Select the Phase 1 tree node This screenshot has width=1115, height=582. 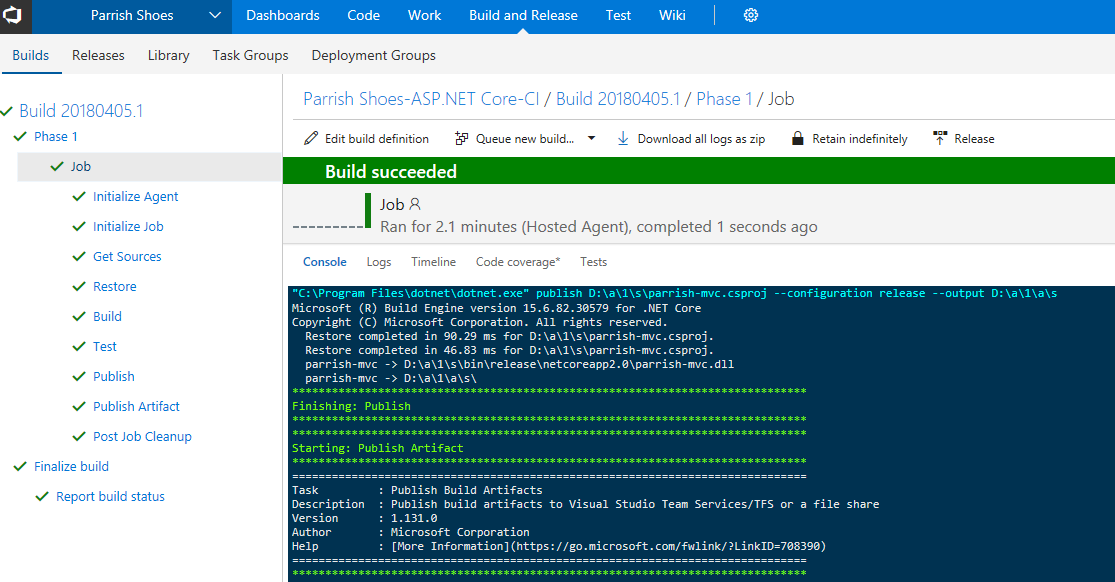(56, 137)
